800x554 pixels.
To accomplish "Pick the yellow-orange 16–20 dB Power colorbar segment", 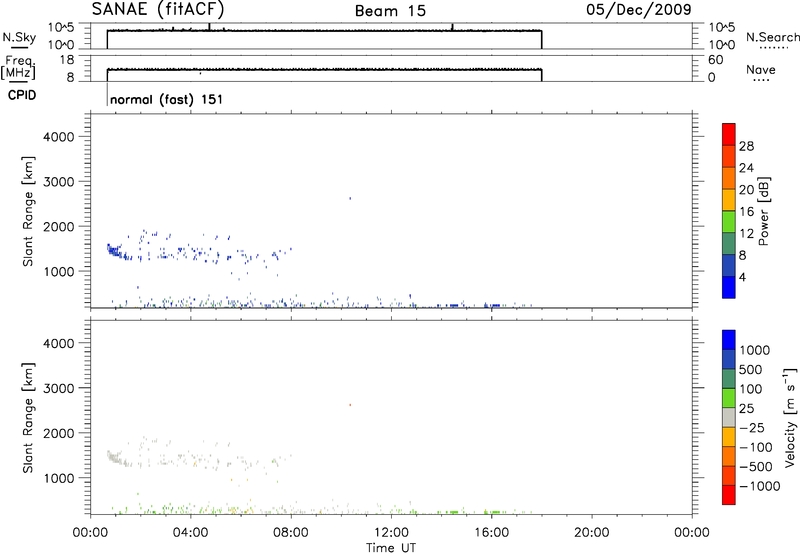I will point(729,199).
